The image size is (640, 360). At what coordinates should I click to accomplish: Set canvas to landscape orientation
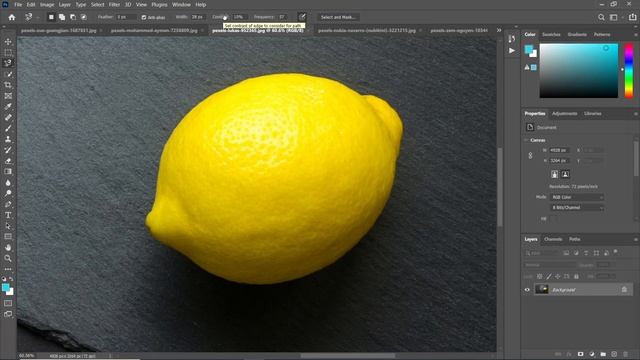click(x=565, y=174)
